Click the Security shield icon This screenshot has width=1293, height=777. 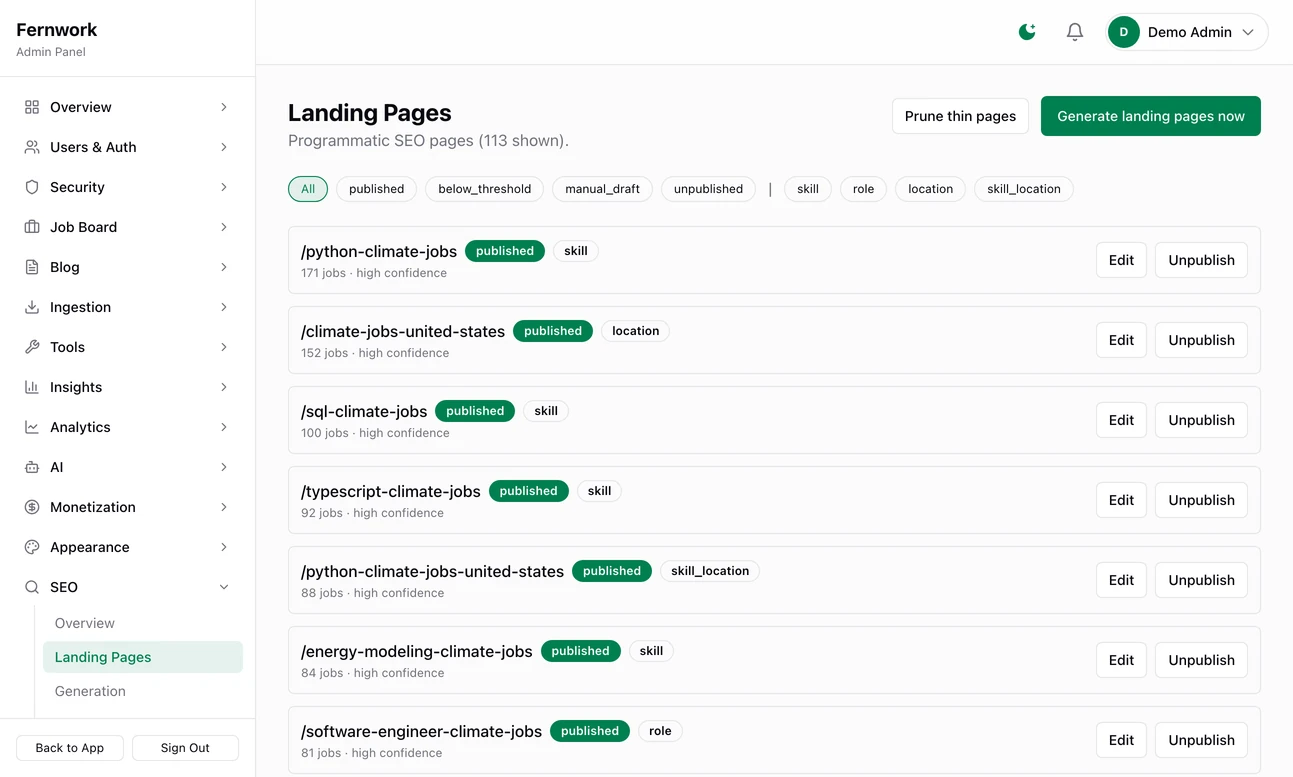point(32,187)
